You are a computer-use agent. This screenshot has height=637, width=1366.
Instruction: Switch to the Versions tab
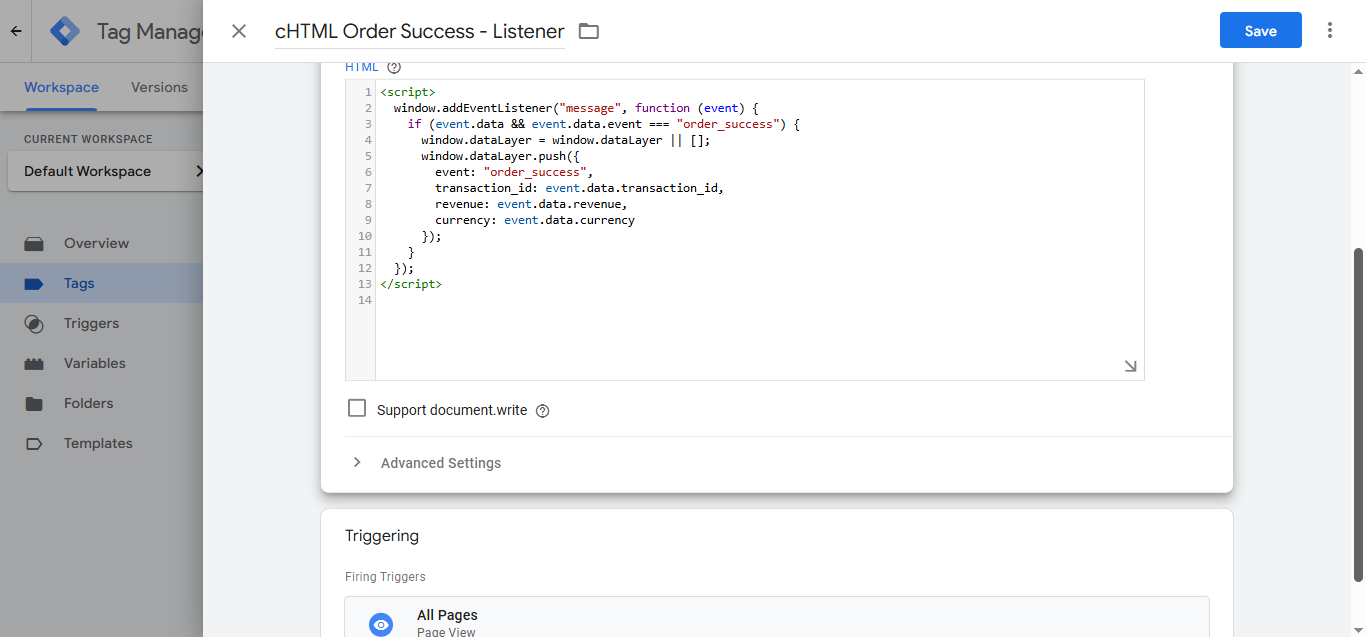pos(159,87)
